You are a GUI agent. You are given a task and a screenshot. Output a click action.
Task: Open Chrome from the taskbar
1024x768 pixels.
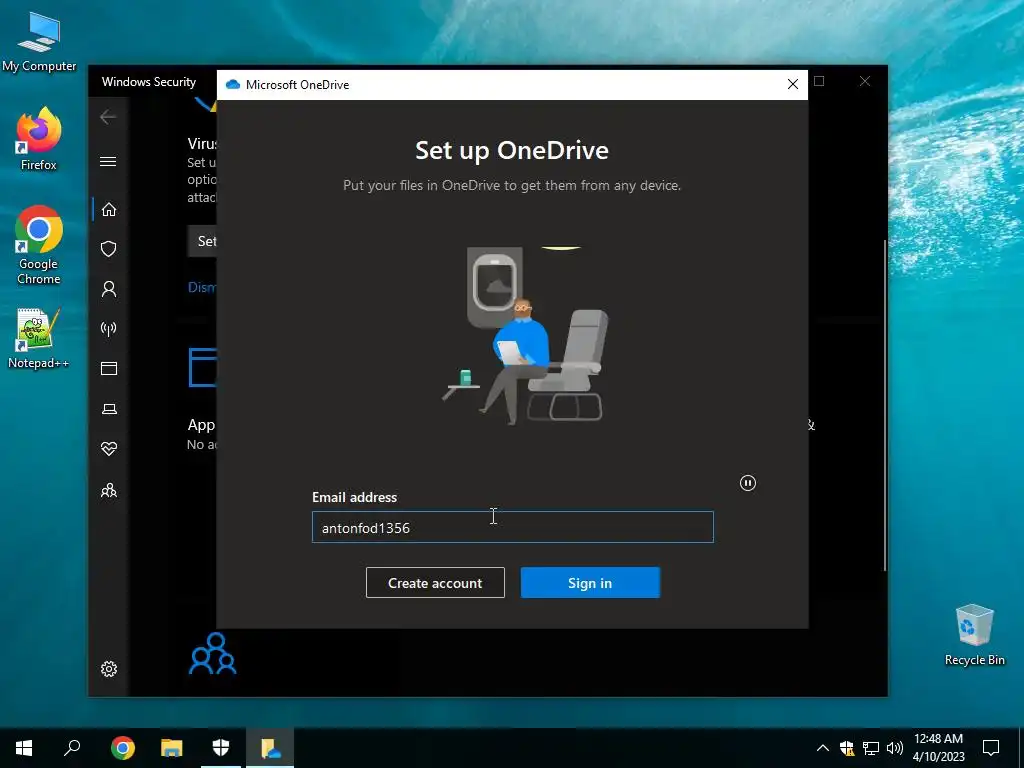pyautogui.click(x=122, y=748)
